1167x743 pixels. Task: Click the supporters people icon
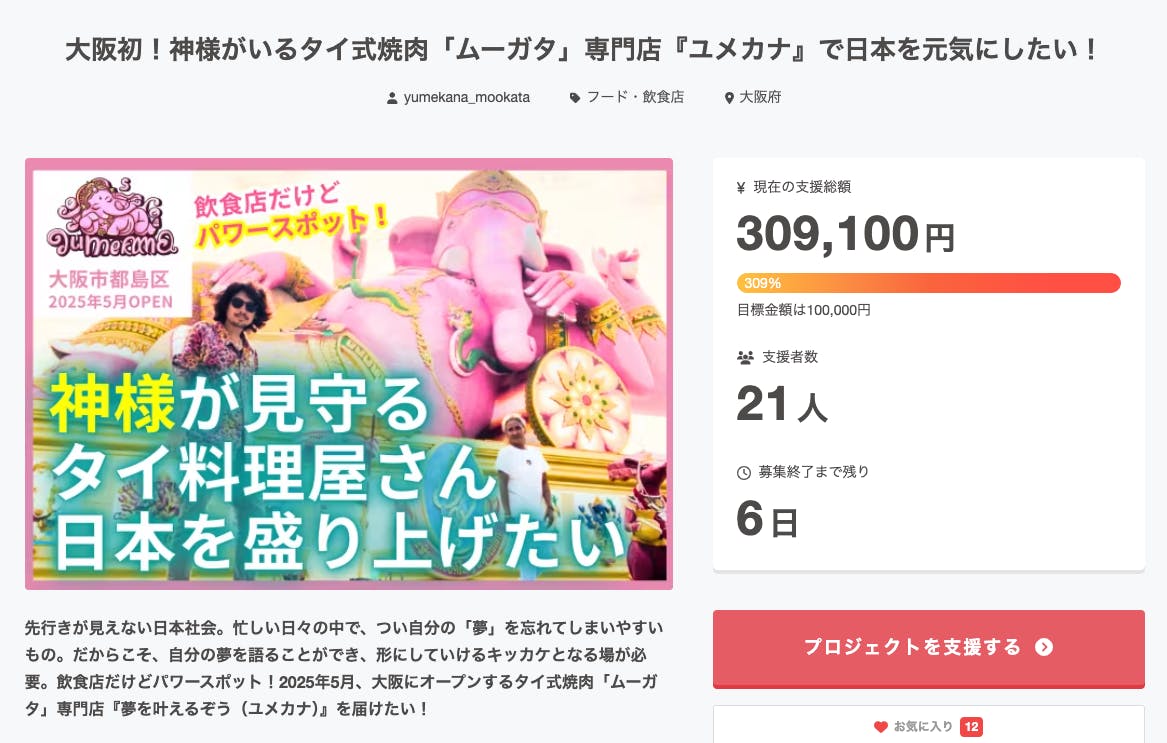click(744, 357)
